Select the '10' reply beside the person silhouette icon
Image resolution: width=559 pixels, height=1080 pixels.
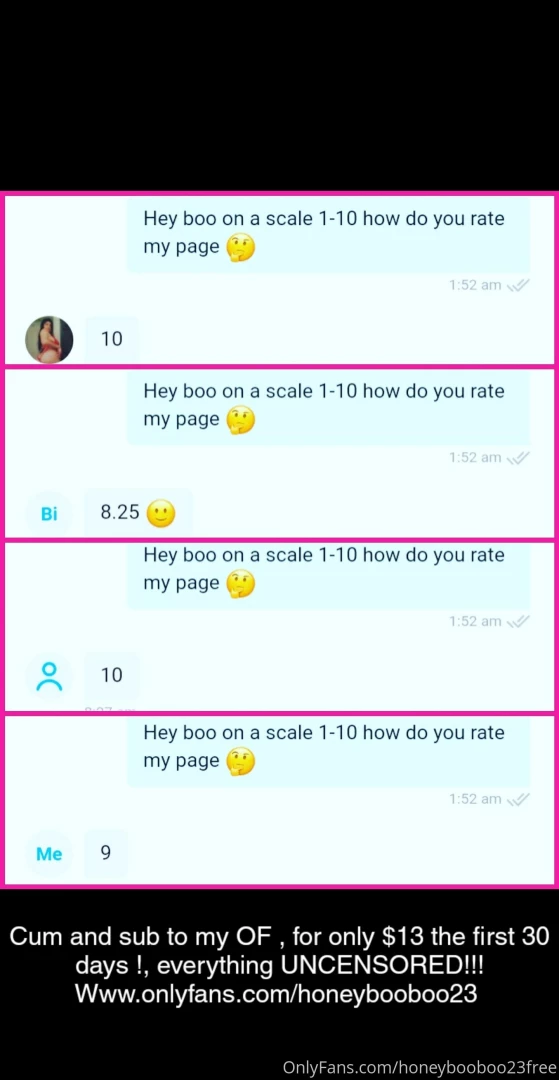(112, 675)
